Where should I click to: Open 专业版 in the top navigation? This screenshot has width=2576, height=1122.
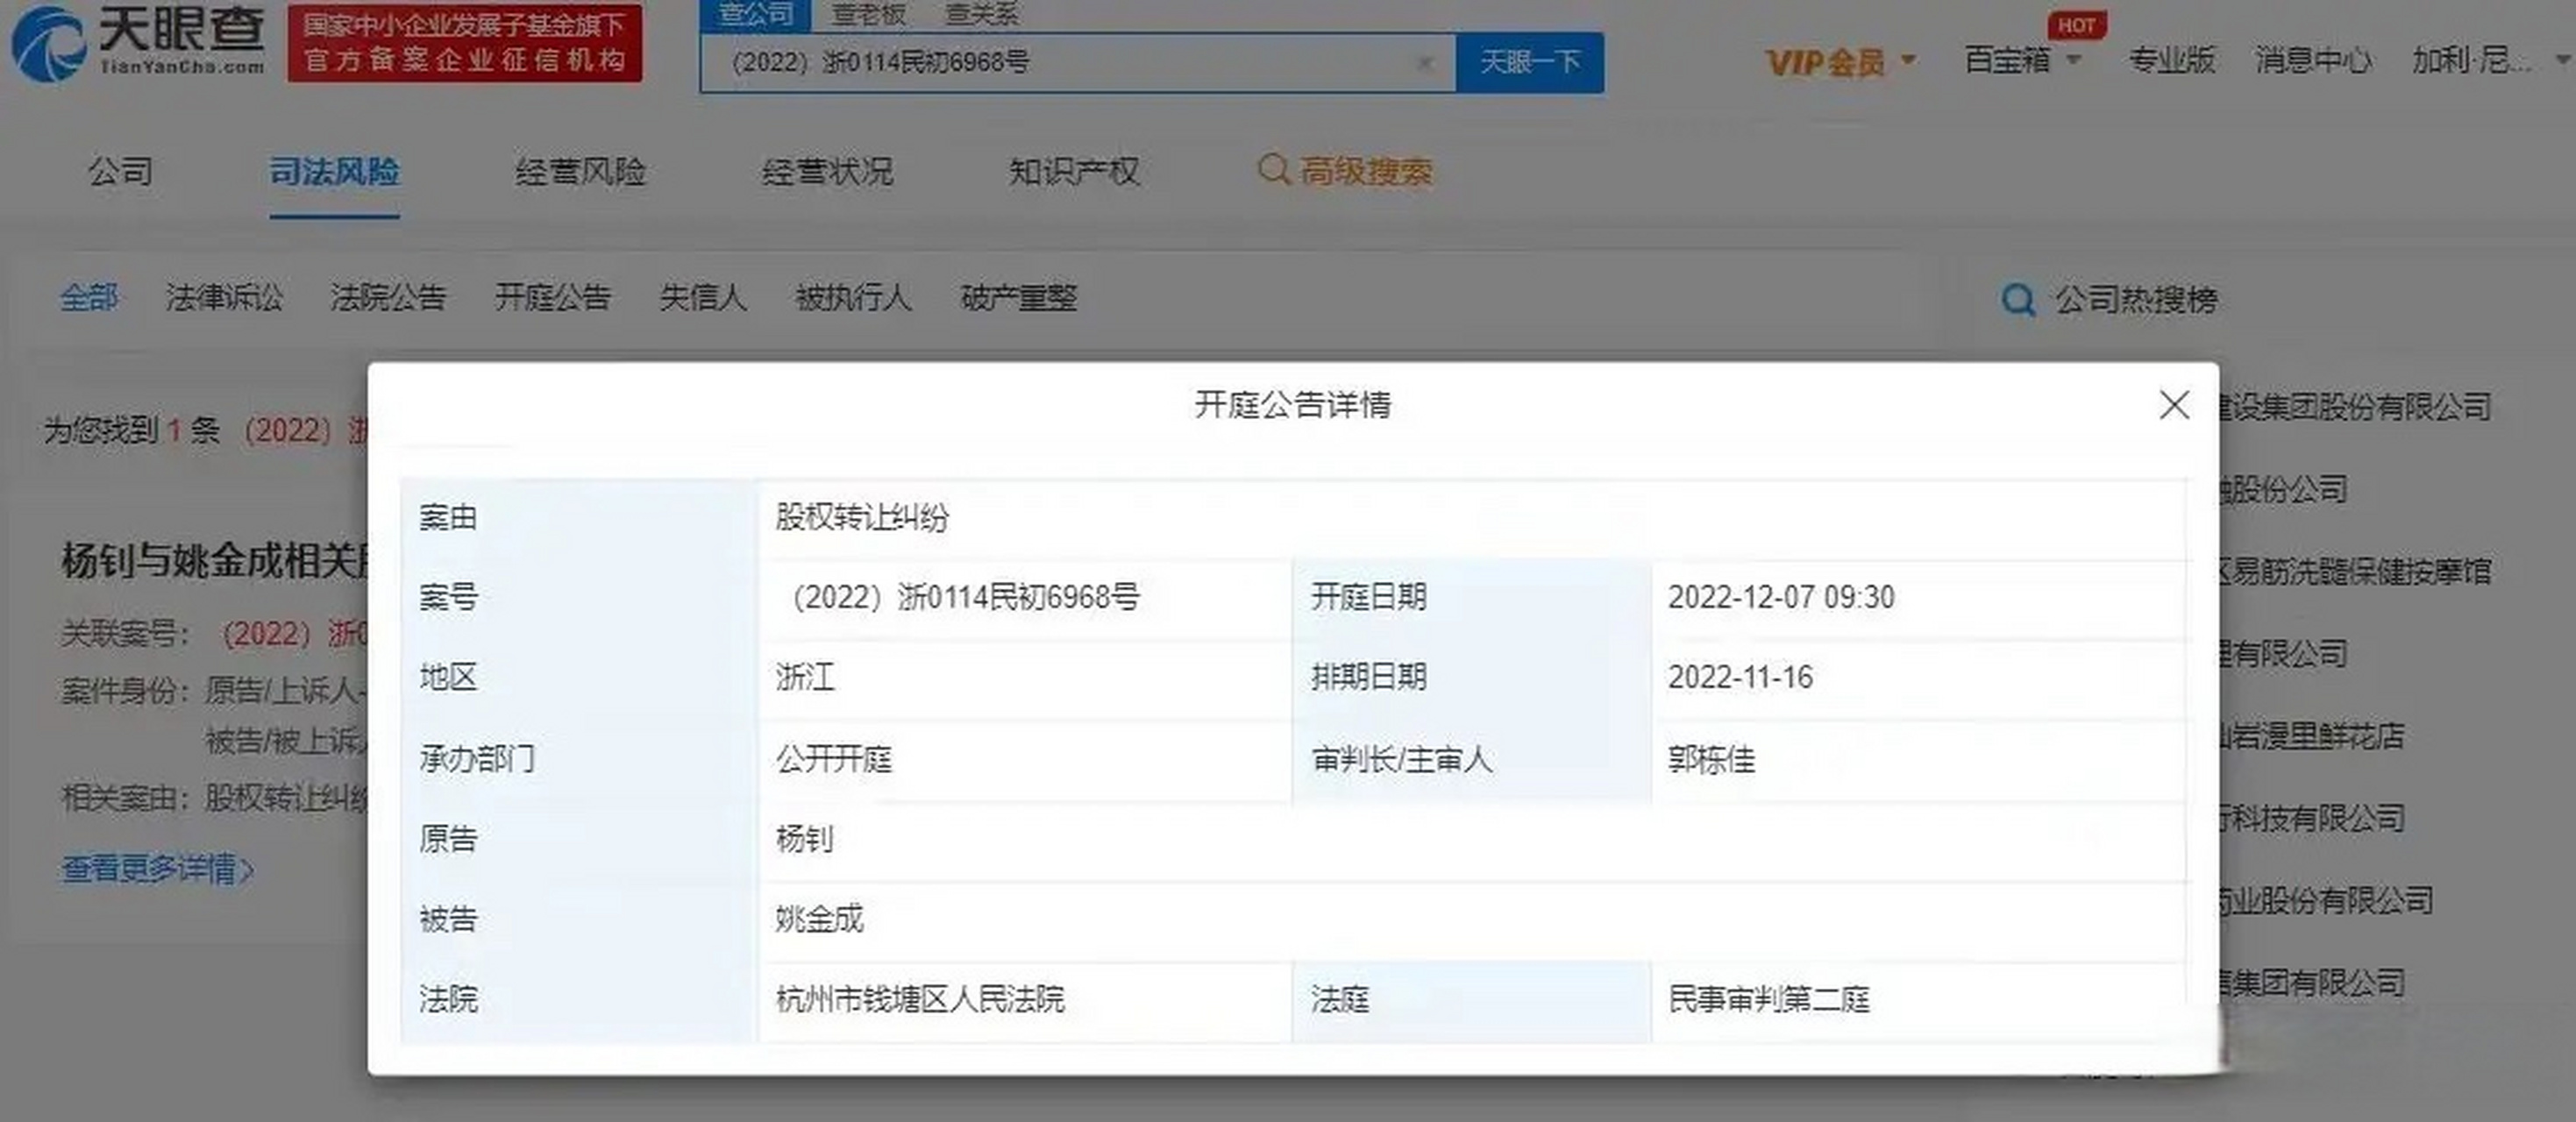2171,60
